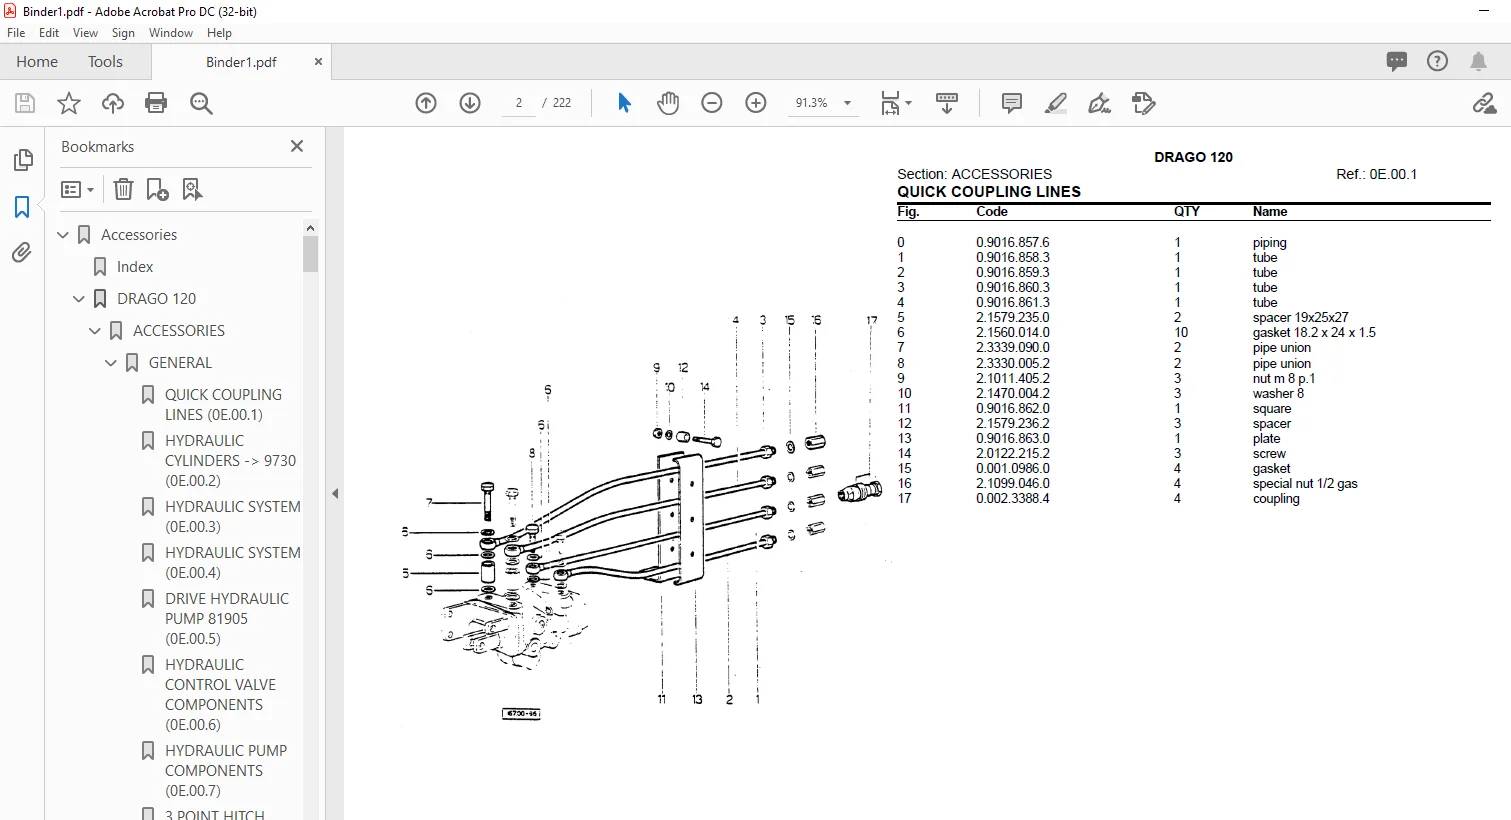
Task: Close the Binder1.pdf tab
Action: pos(318,62)
